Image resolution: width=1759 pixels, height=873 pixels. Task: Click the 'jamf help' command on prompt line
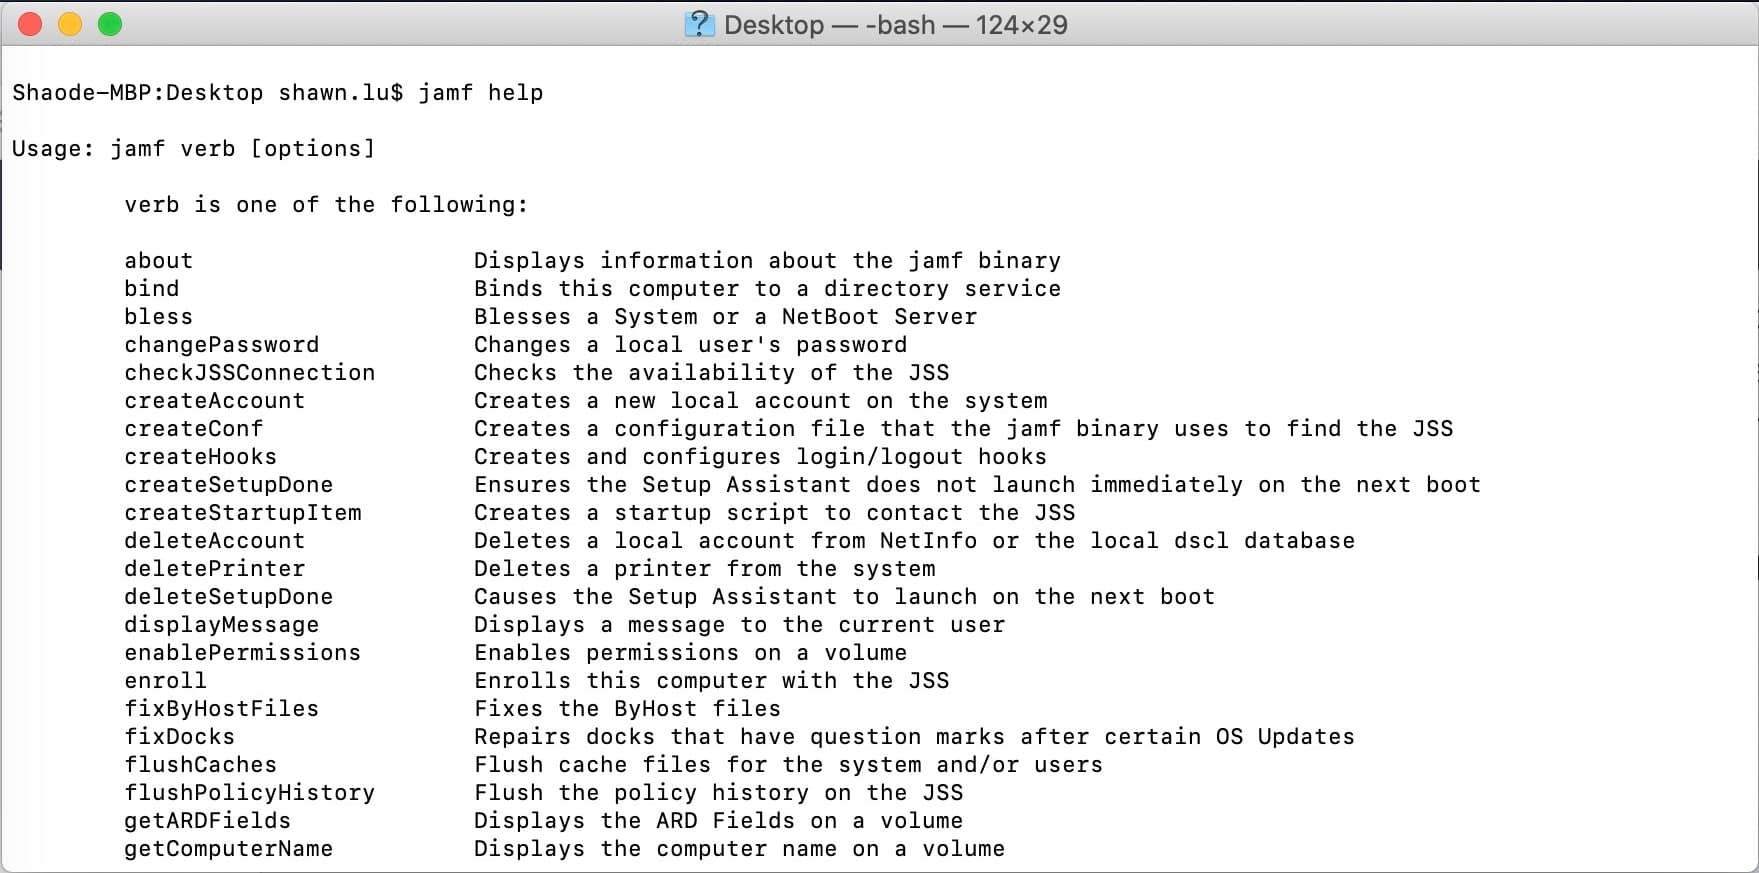point(480,93)
